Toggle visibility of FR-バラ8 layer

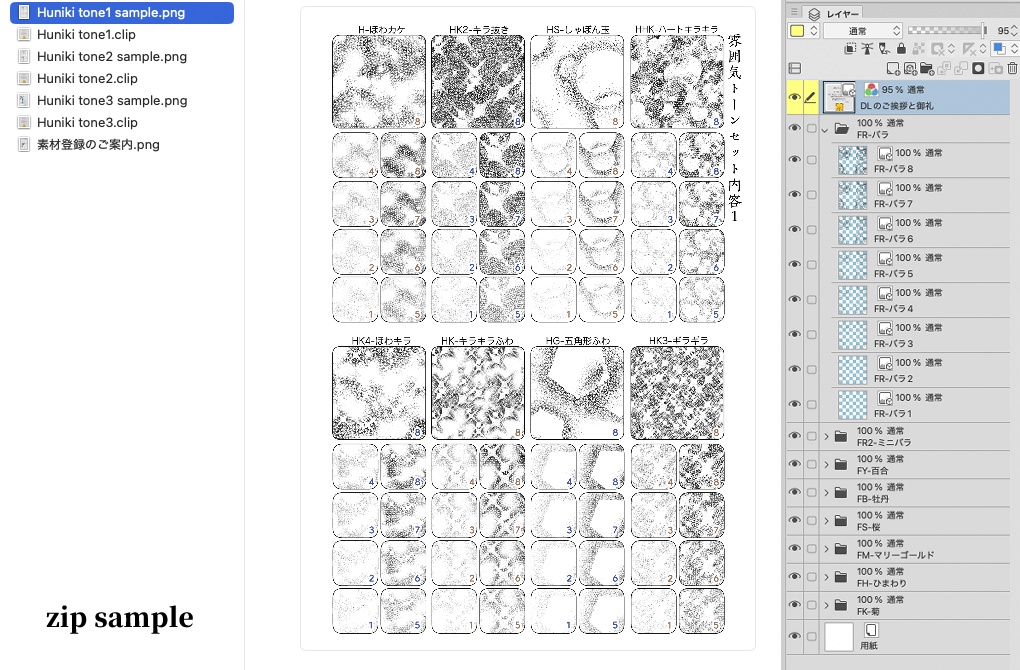click(794, 160)
